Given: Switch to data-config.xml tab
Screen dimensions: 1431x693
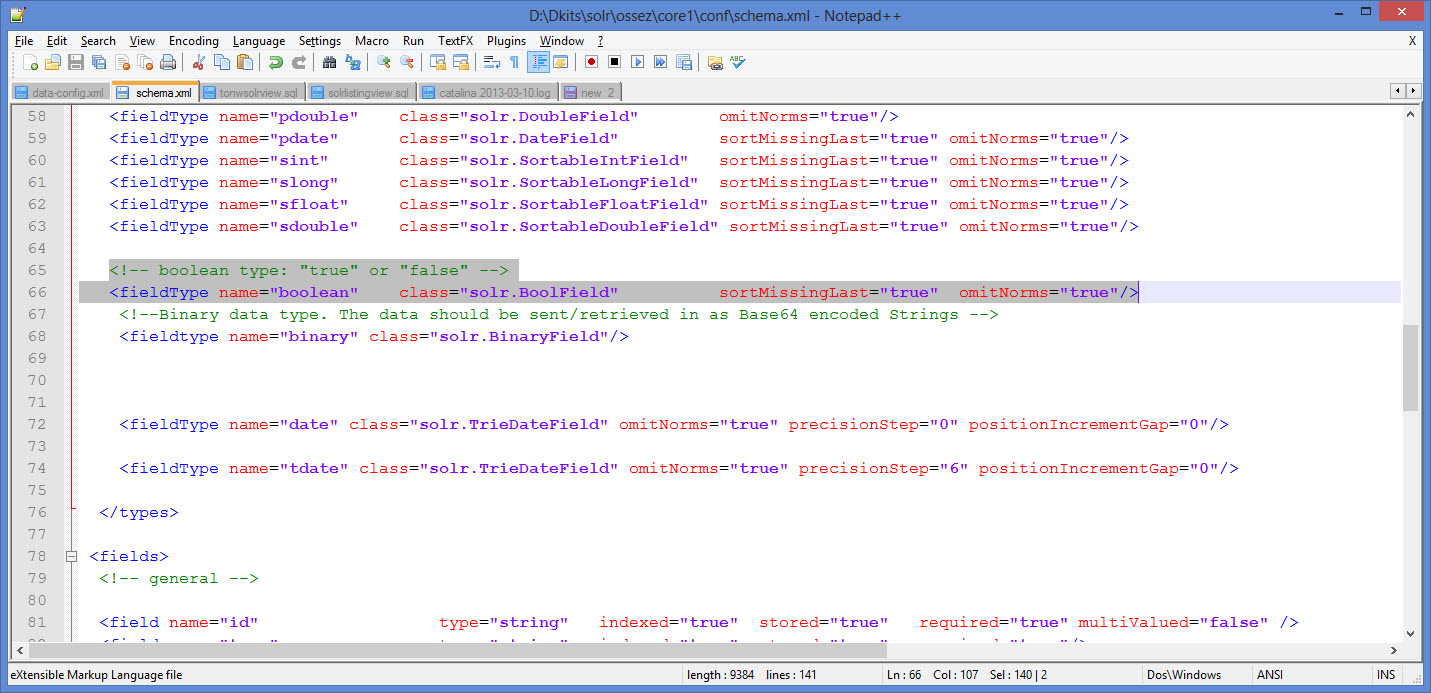Looking at the screenshot, I should pyautogui.click(x=60, y=93).
